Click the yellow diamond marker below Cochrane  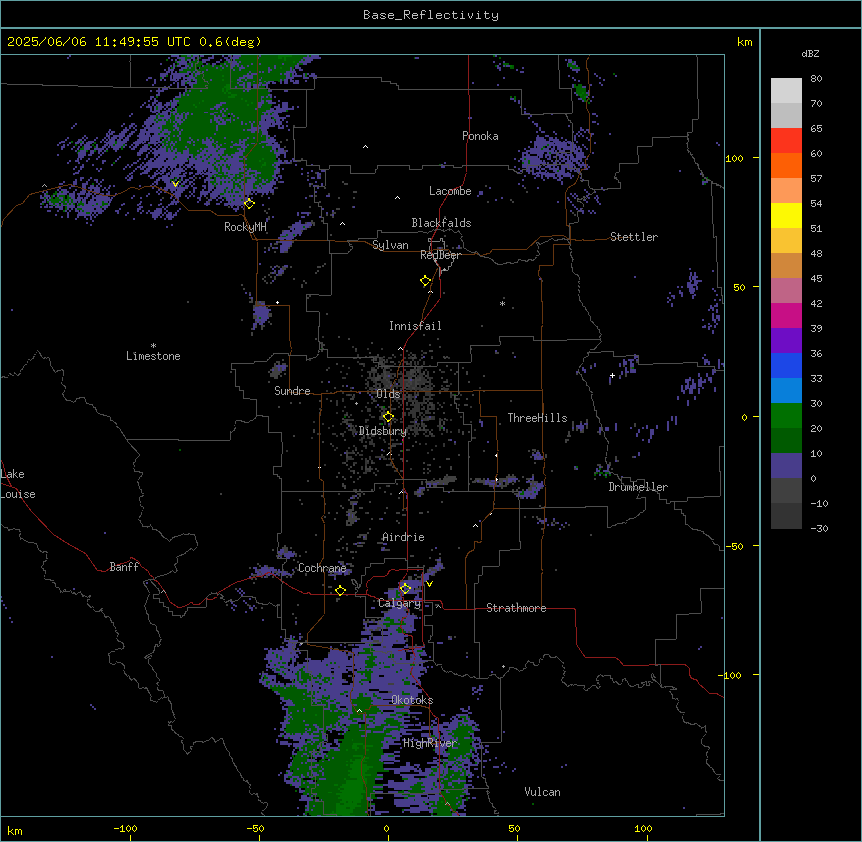point(340,590)
